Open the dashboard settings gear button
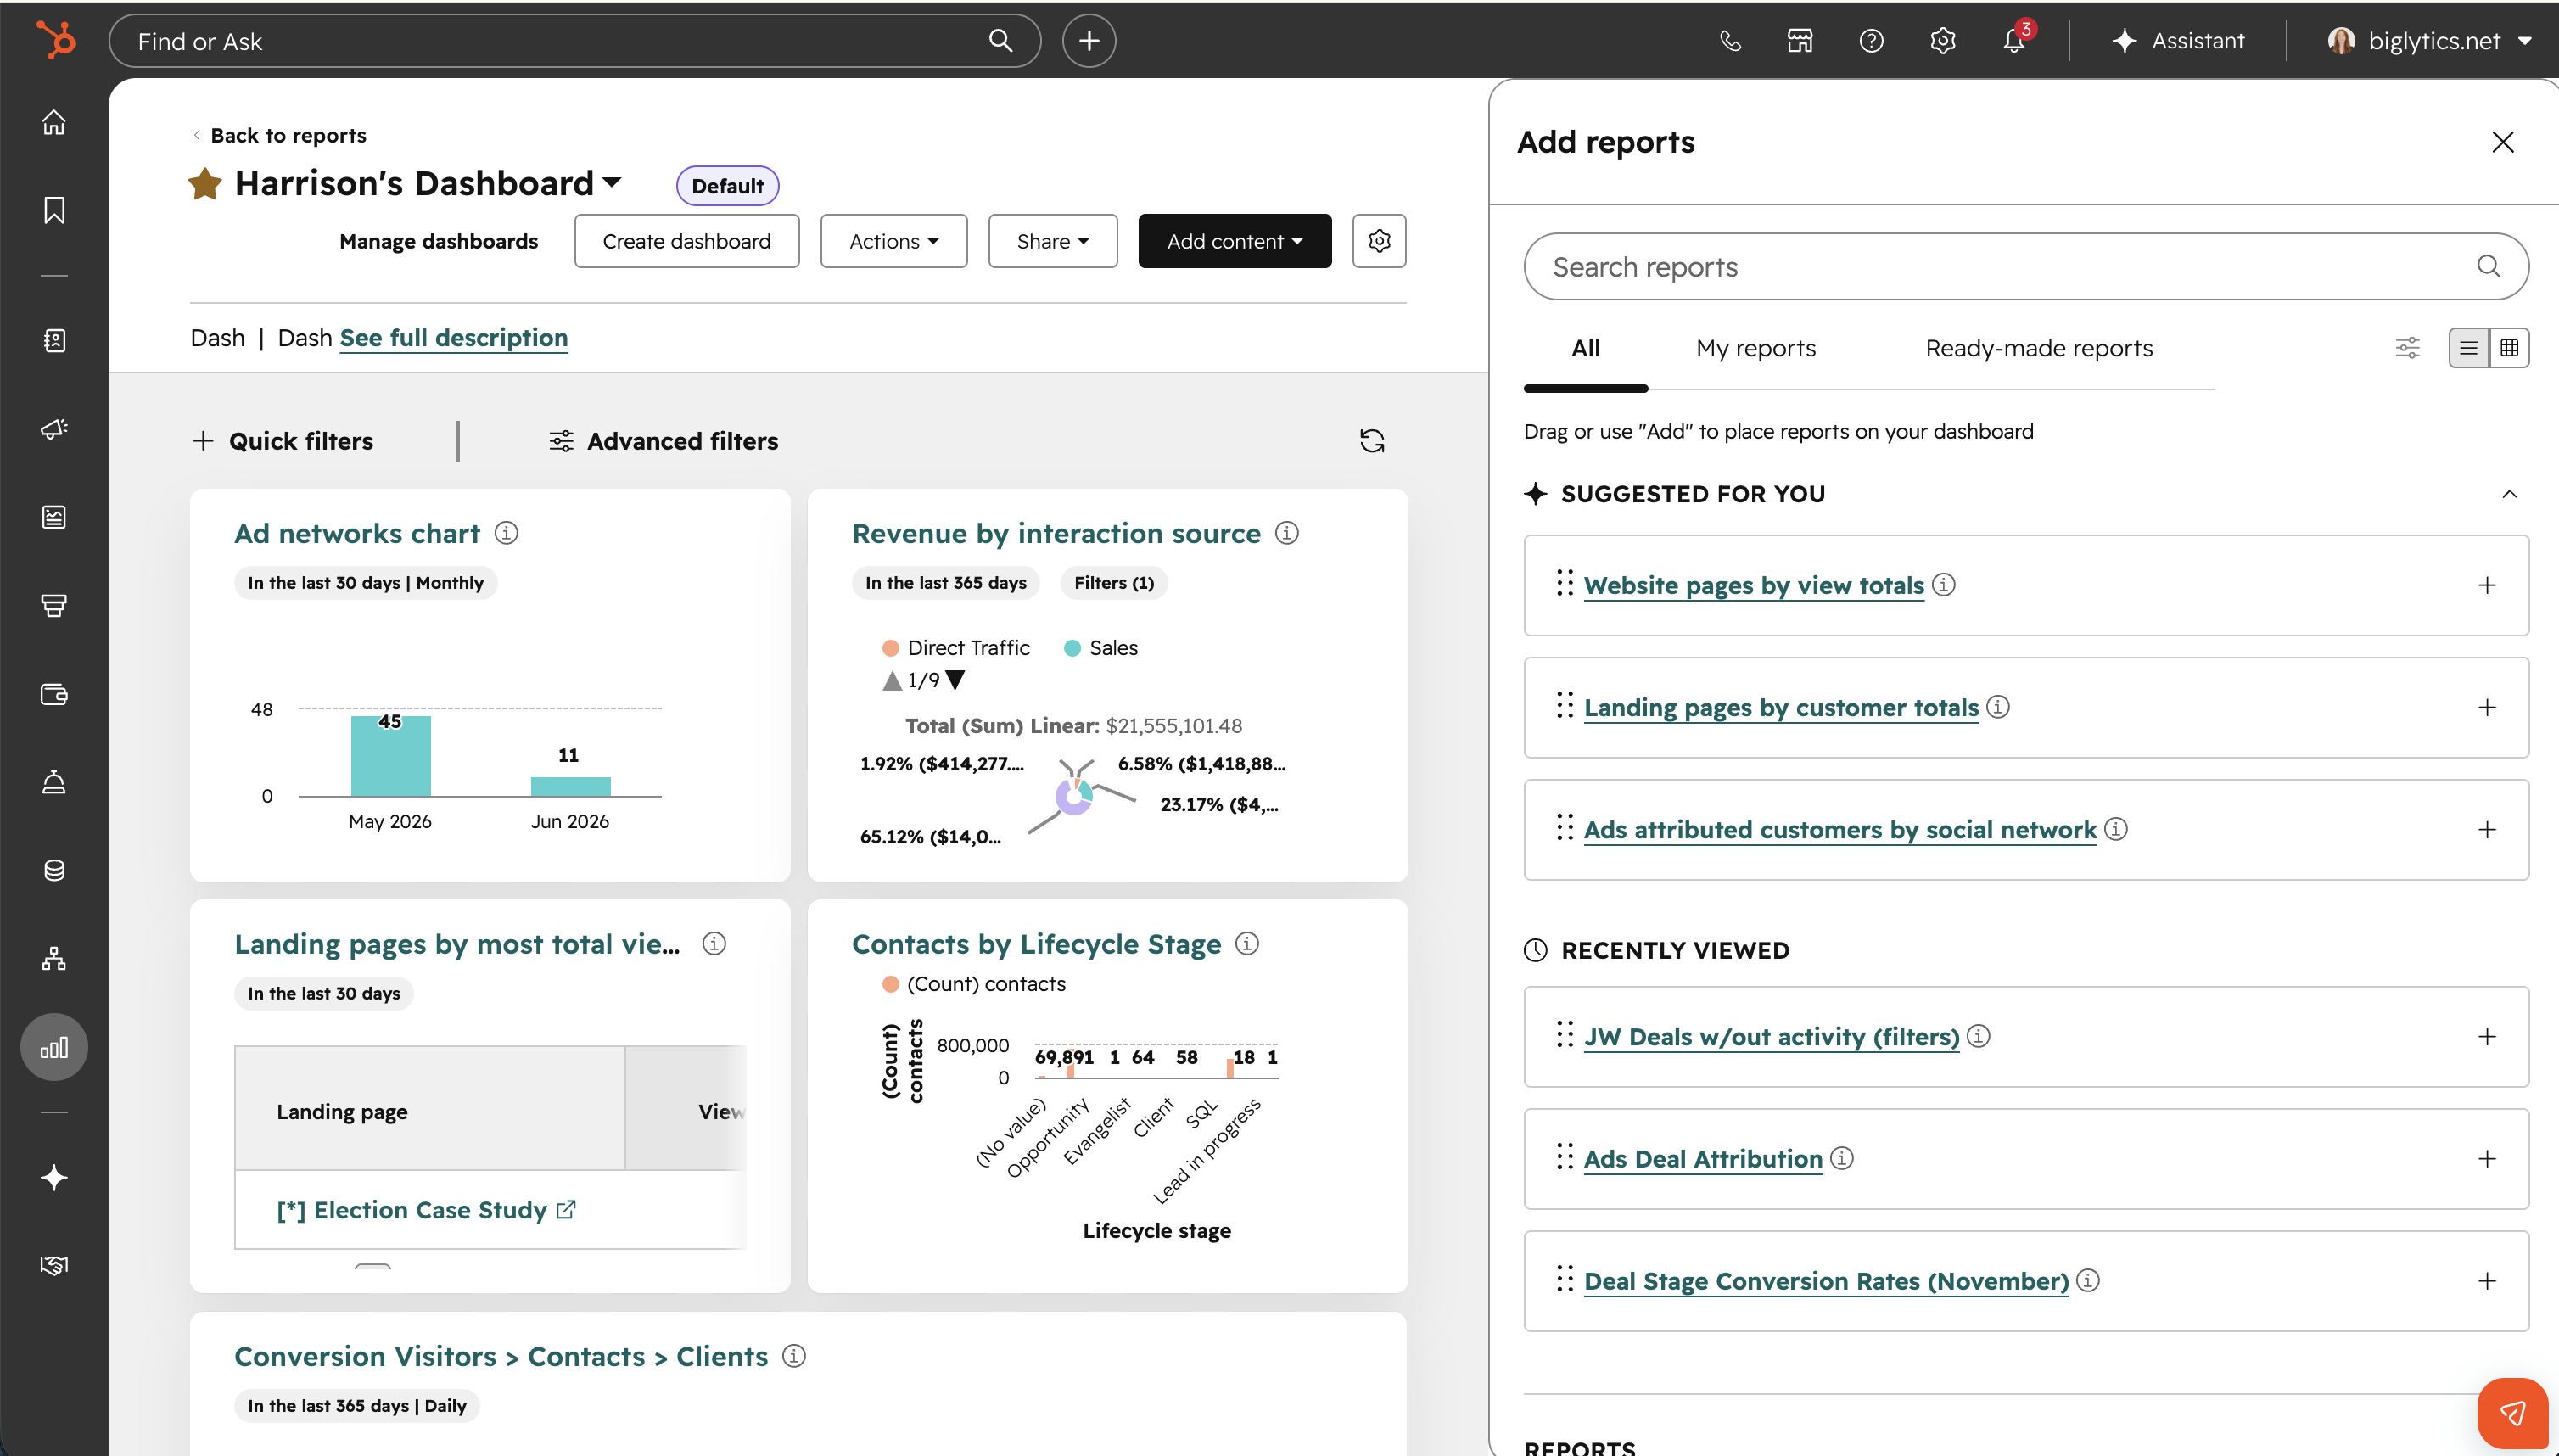This screenshot has height=1456, width=2559. point(1379,241)
